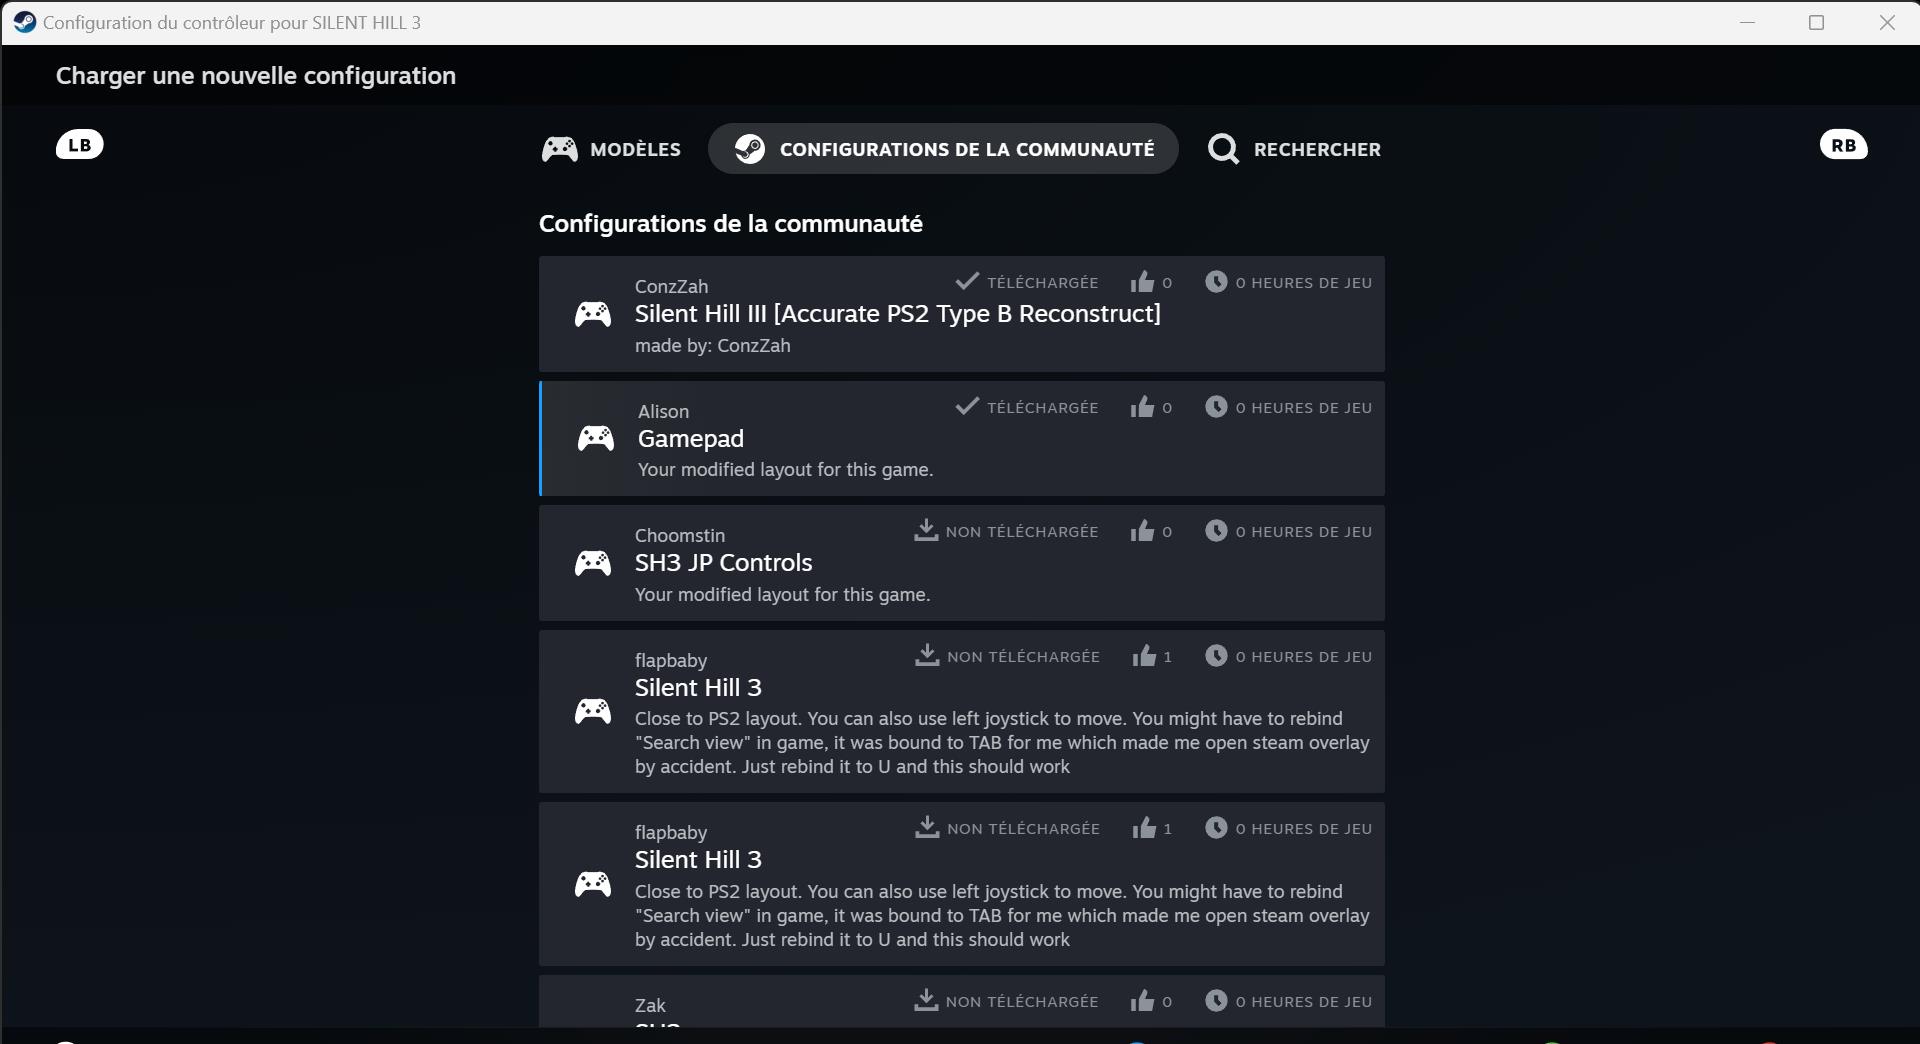Click the checkmark icon marked TÉLÉCHARGÉE on Alison's config
Viewport: 1920px width, 1044px height.
click(x=965, y=405)
